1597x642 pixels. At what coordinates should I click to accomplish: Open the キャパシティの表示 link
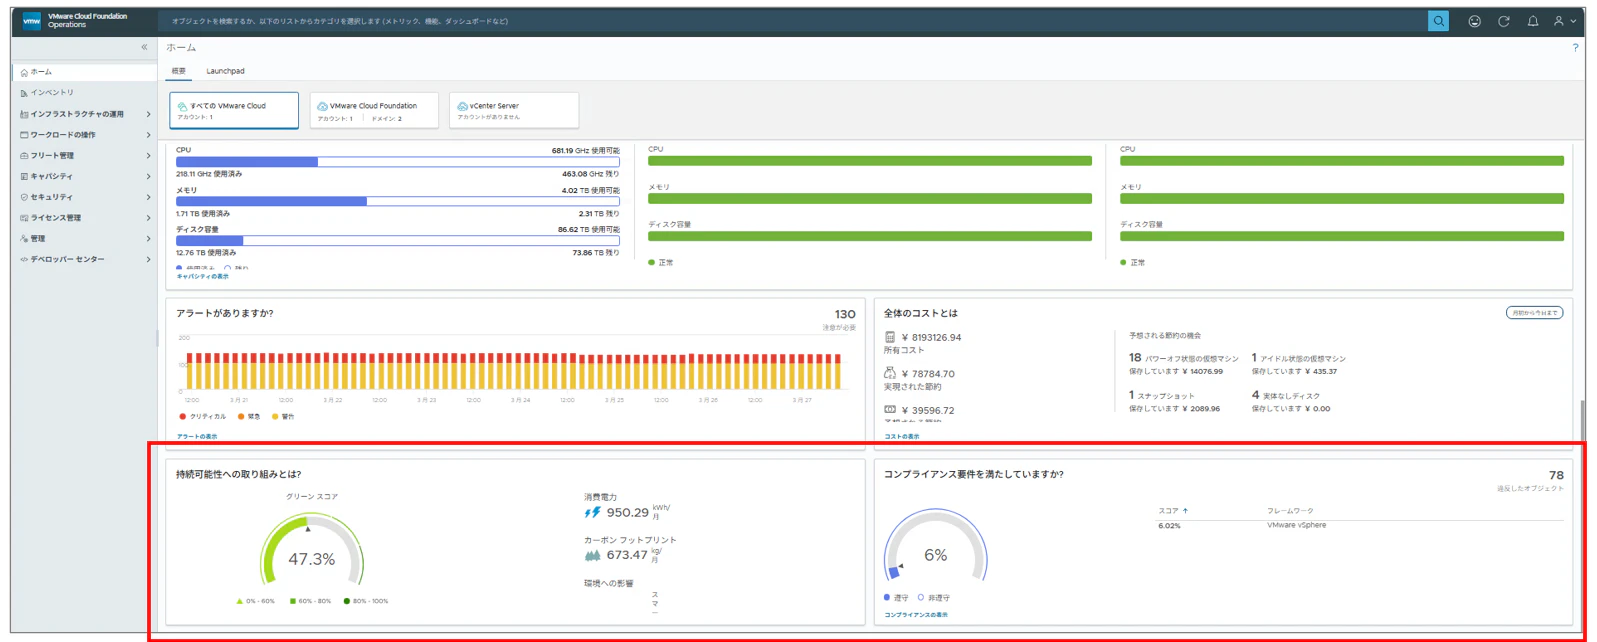(202, 276)
